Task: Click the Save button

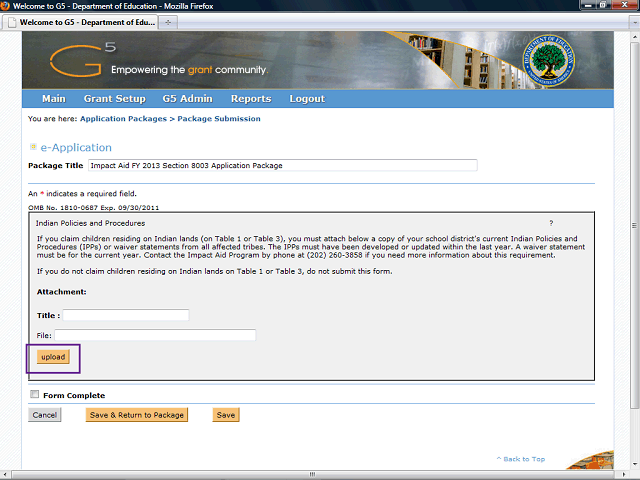Action: coord(226,415)
